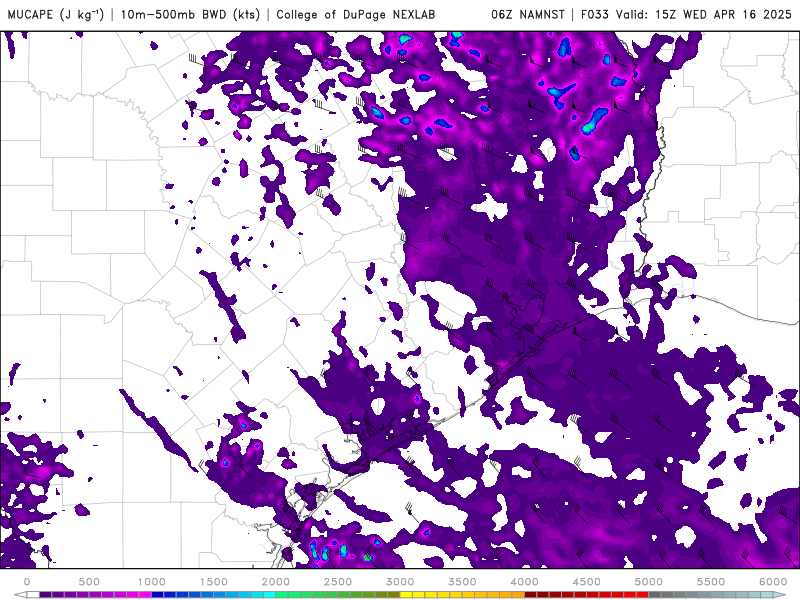The height and width of the screenshot is (600, 800).
Task: Click the 4500 color bar label
Action: pyautogui.click(x=587, y=582)
